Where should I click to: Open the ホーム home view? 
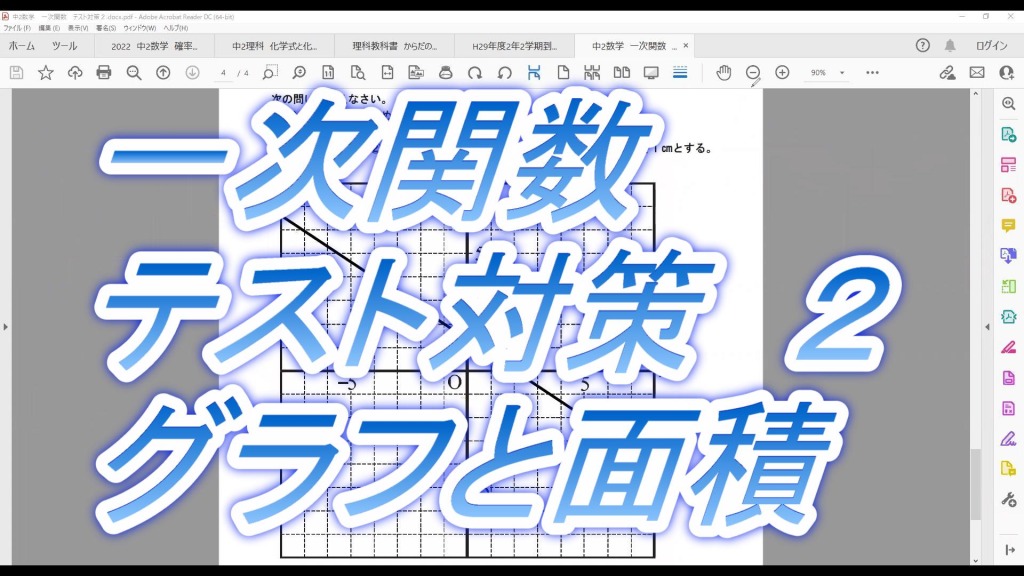click(x=22, y=46)
